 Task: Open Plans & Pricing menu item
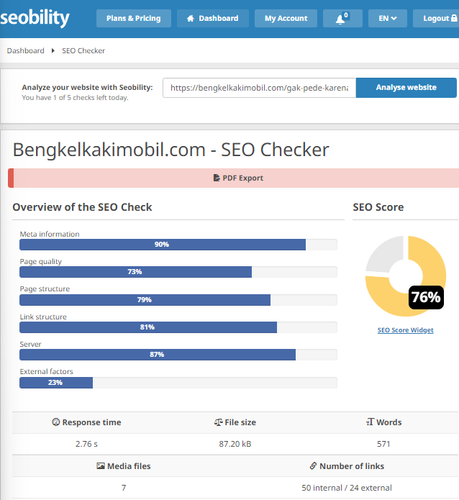pos(134,18)
